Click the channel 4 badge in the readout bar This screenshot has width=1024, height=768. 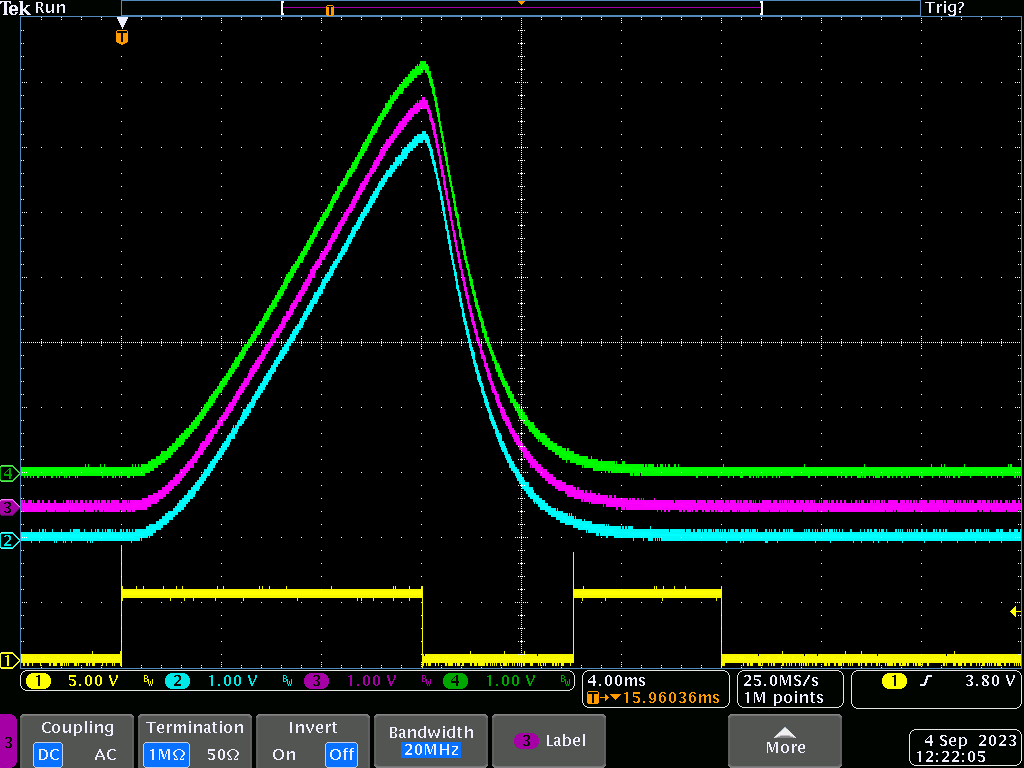click(457, 681)
